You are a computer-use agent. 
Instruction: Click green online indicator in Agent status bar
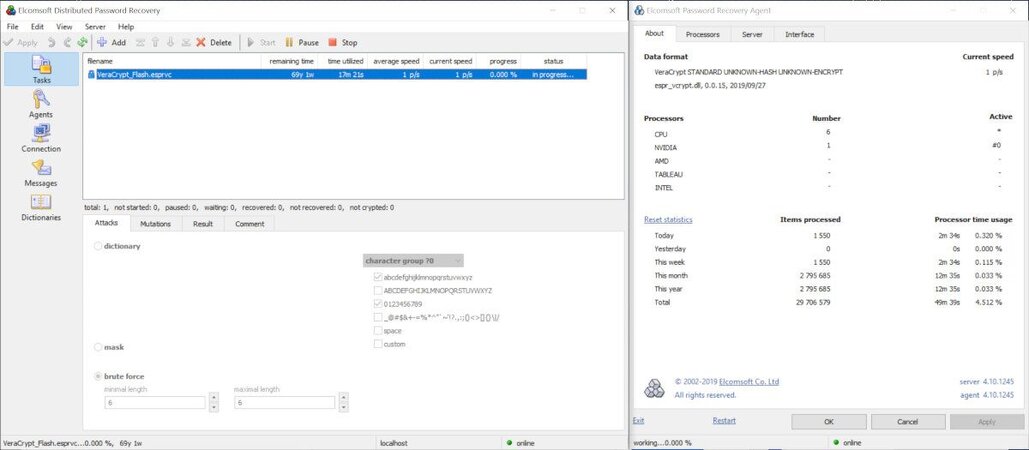coord(836,443)
